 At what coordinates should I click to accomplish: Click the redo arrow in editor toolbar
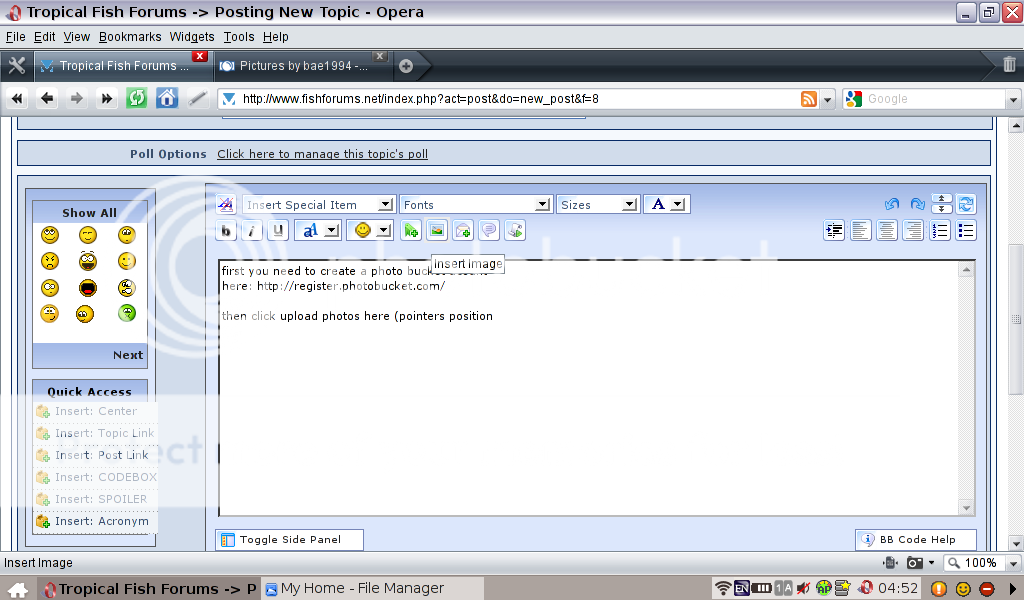pos(918,204)
